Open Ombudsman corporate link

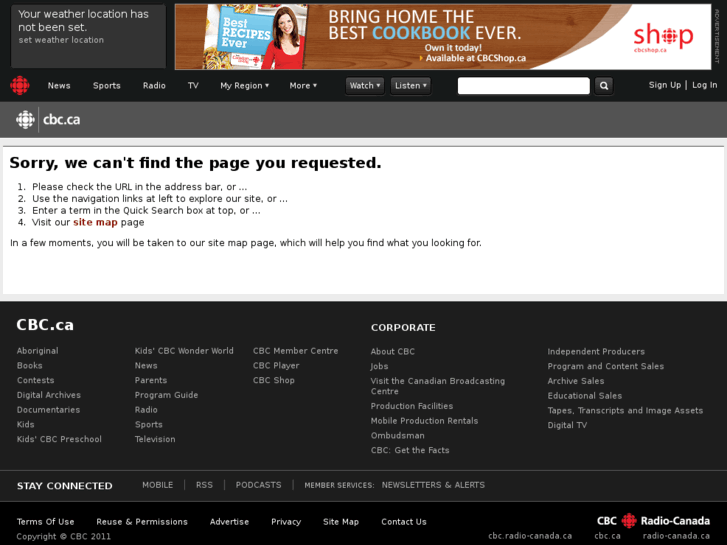tap(397, 436)
